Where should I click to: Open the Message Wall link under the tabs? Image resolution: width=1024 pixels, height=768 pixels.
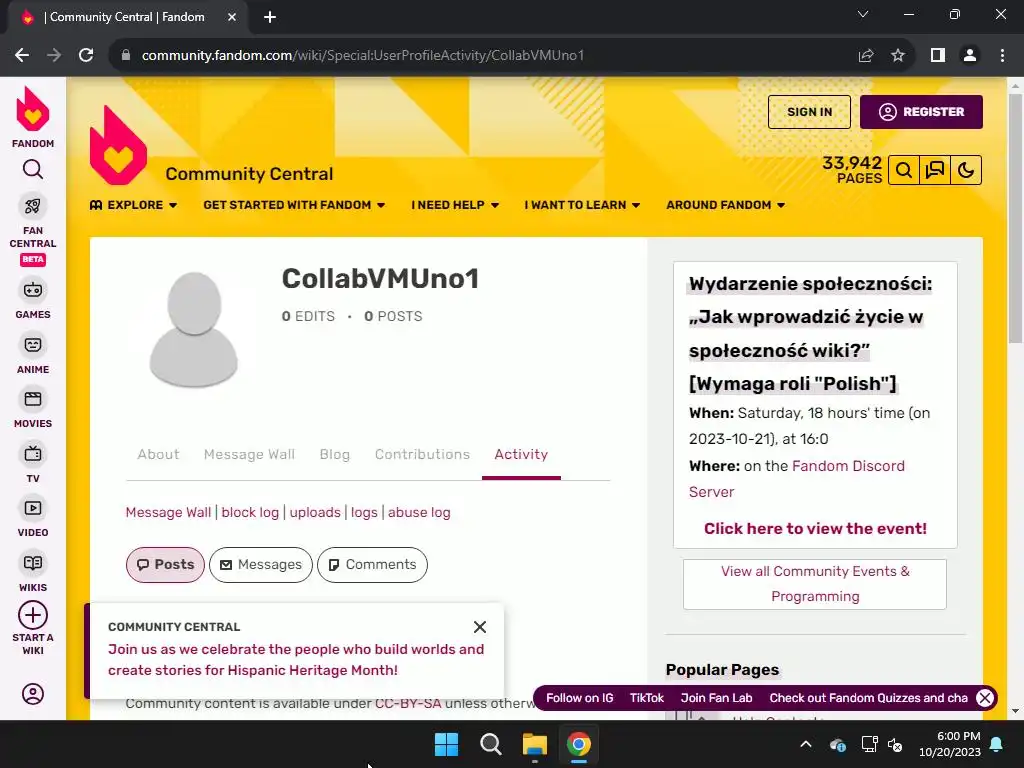click(168, 513)
